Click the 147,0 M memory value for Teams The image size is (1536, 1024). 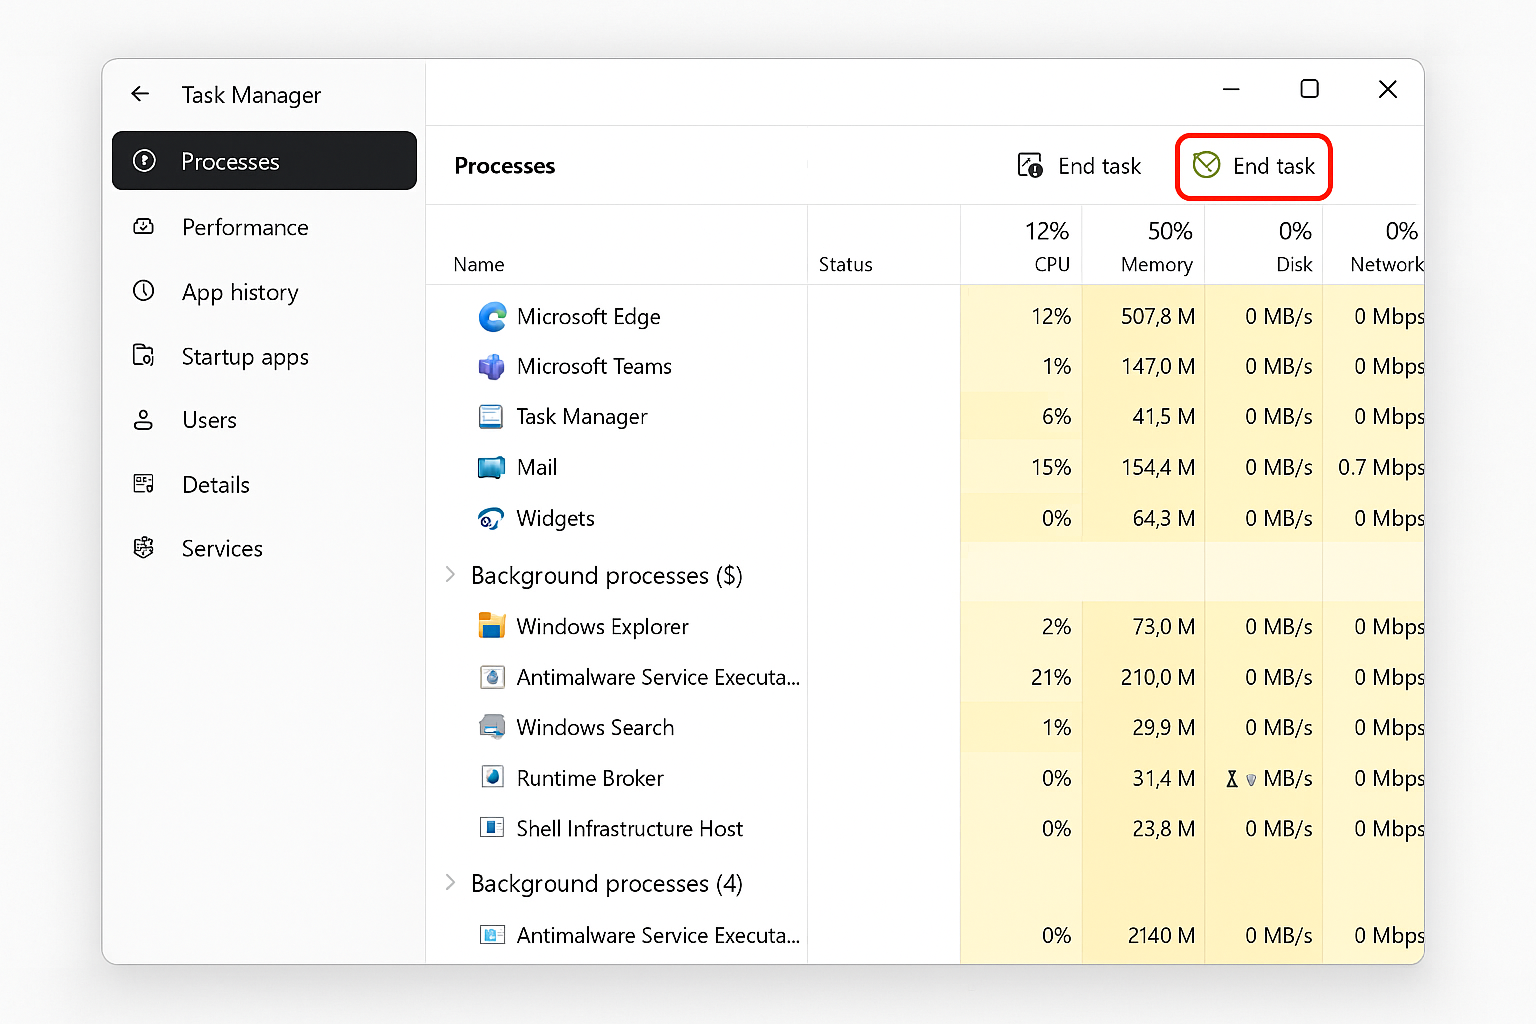pyautogui.click(x=1158, y=367)
